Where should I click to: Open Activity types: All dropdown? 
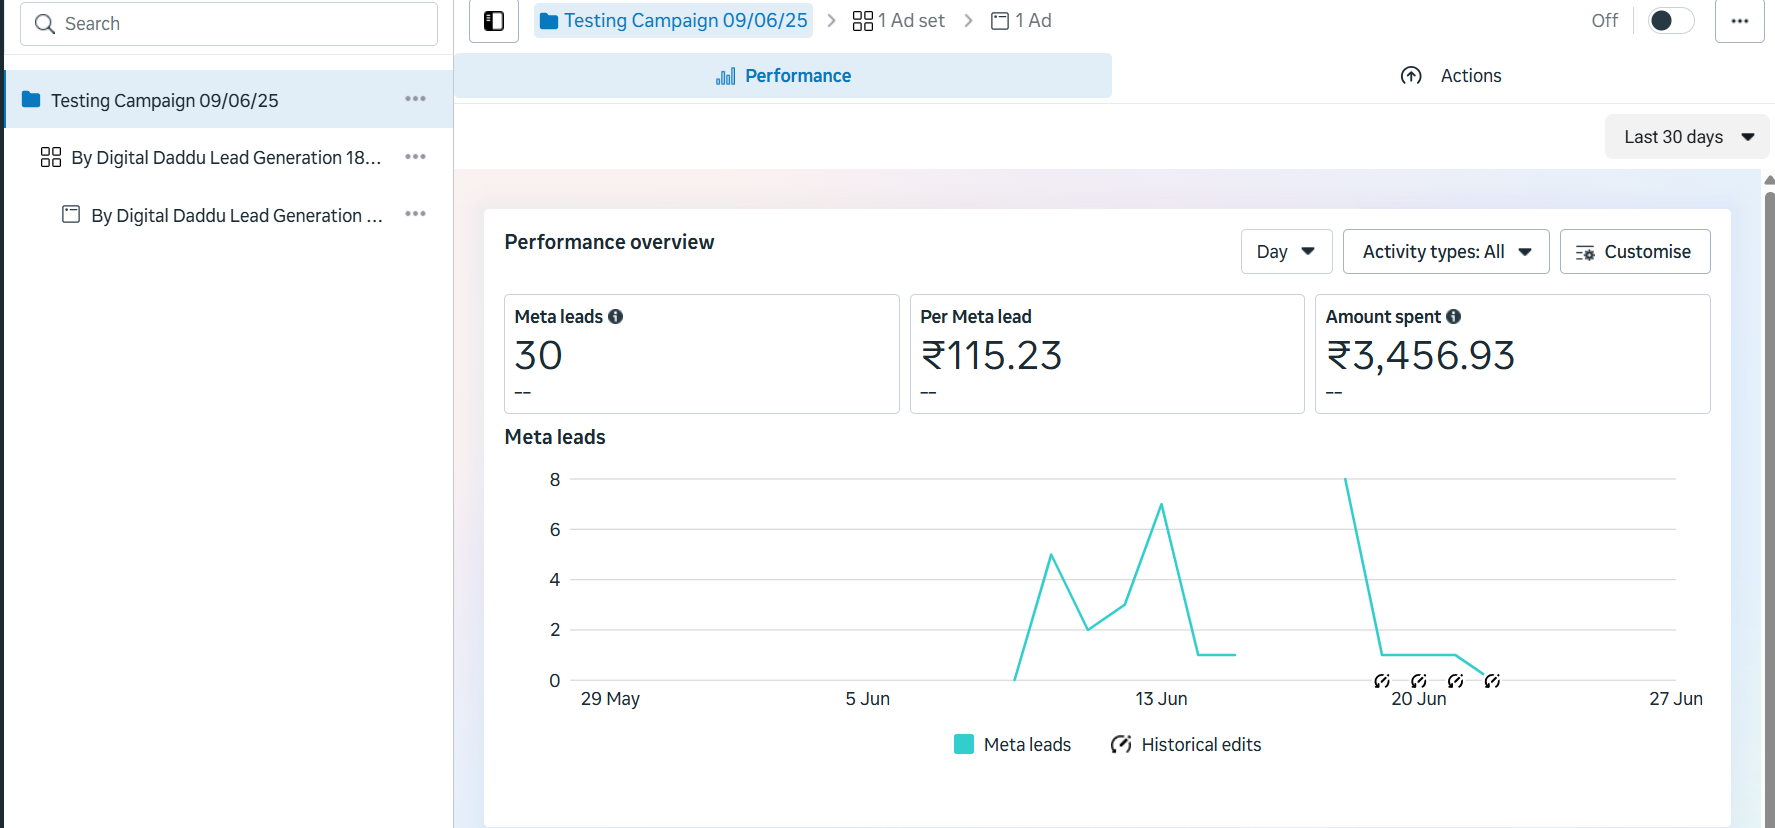pos(1446,252)
